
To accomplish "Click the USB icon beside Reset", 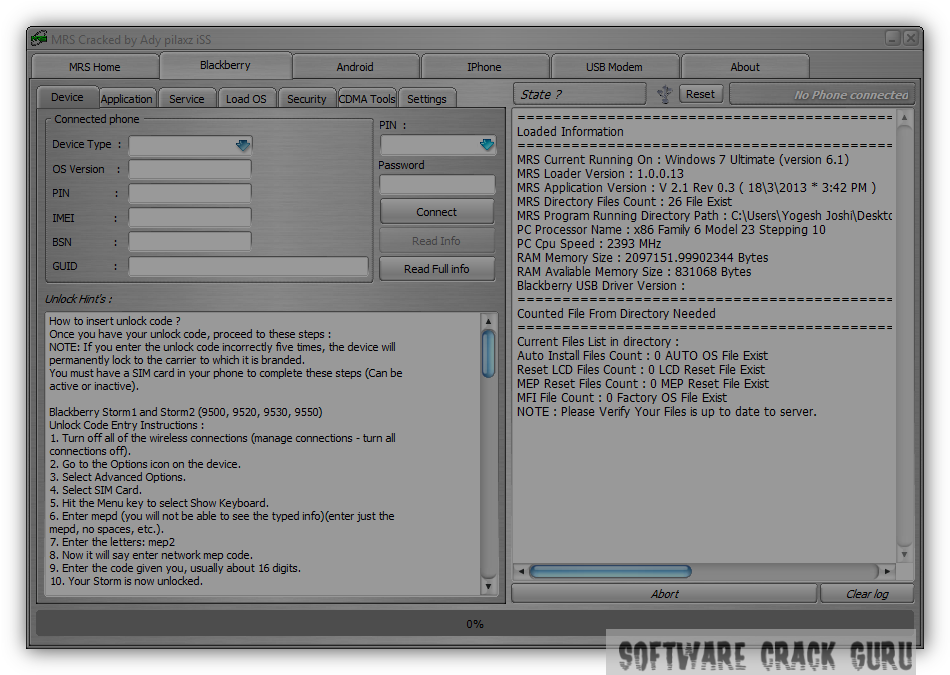I will [665, 94].
